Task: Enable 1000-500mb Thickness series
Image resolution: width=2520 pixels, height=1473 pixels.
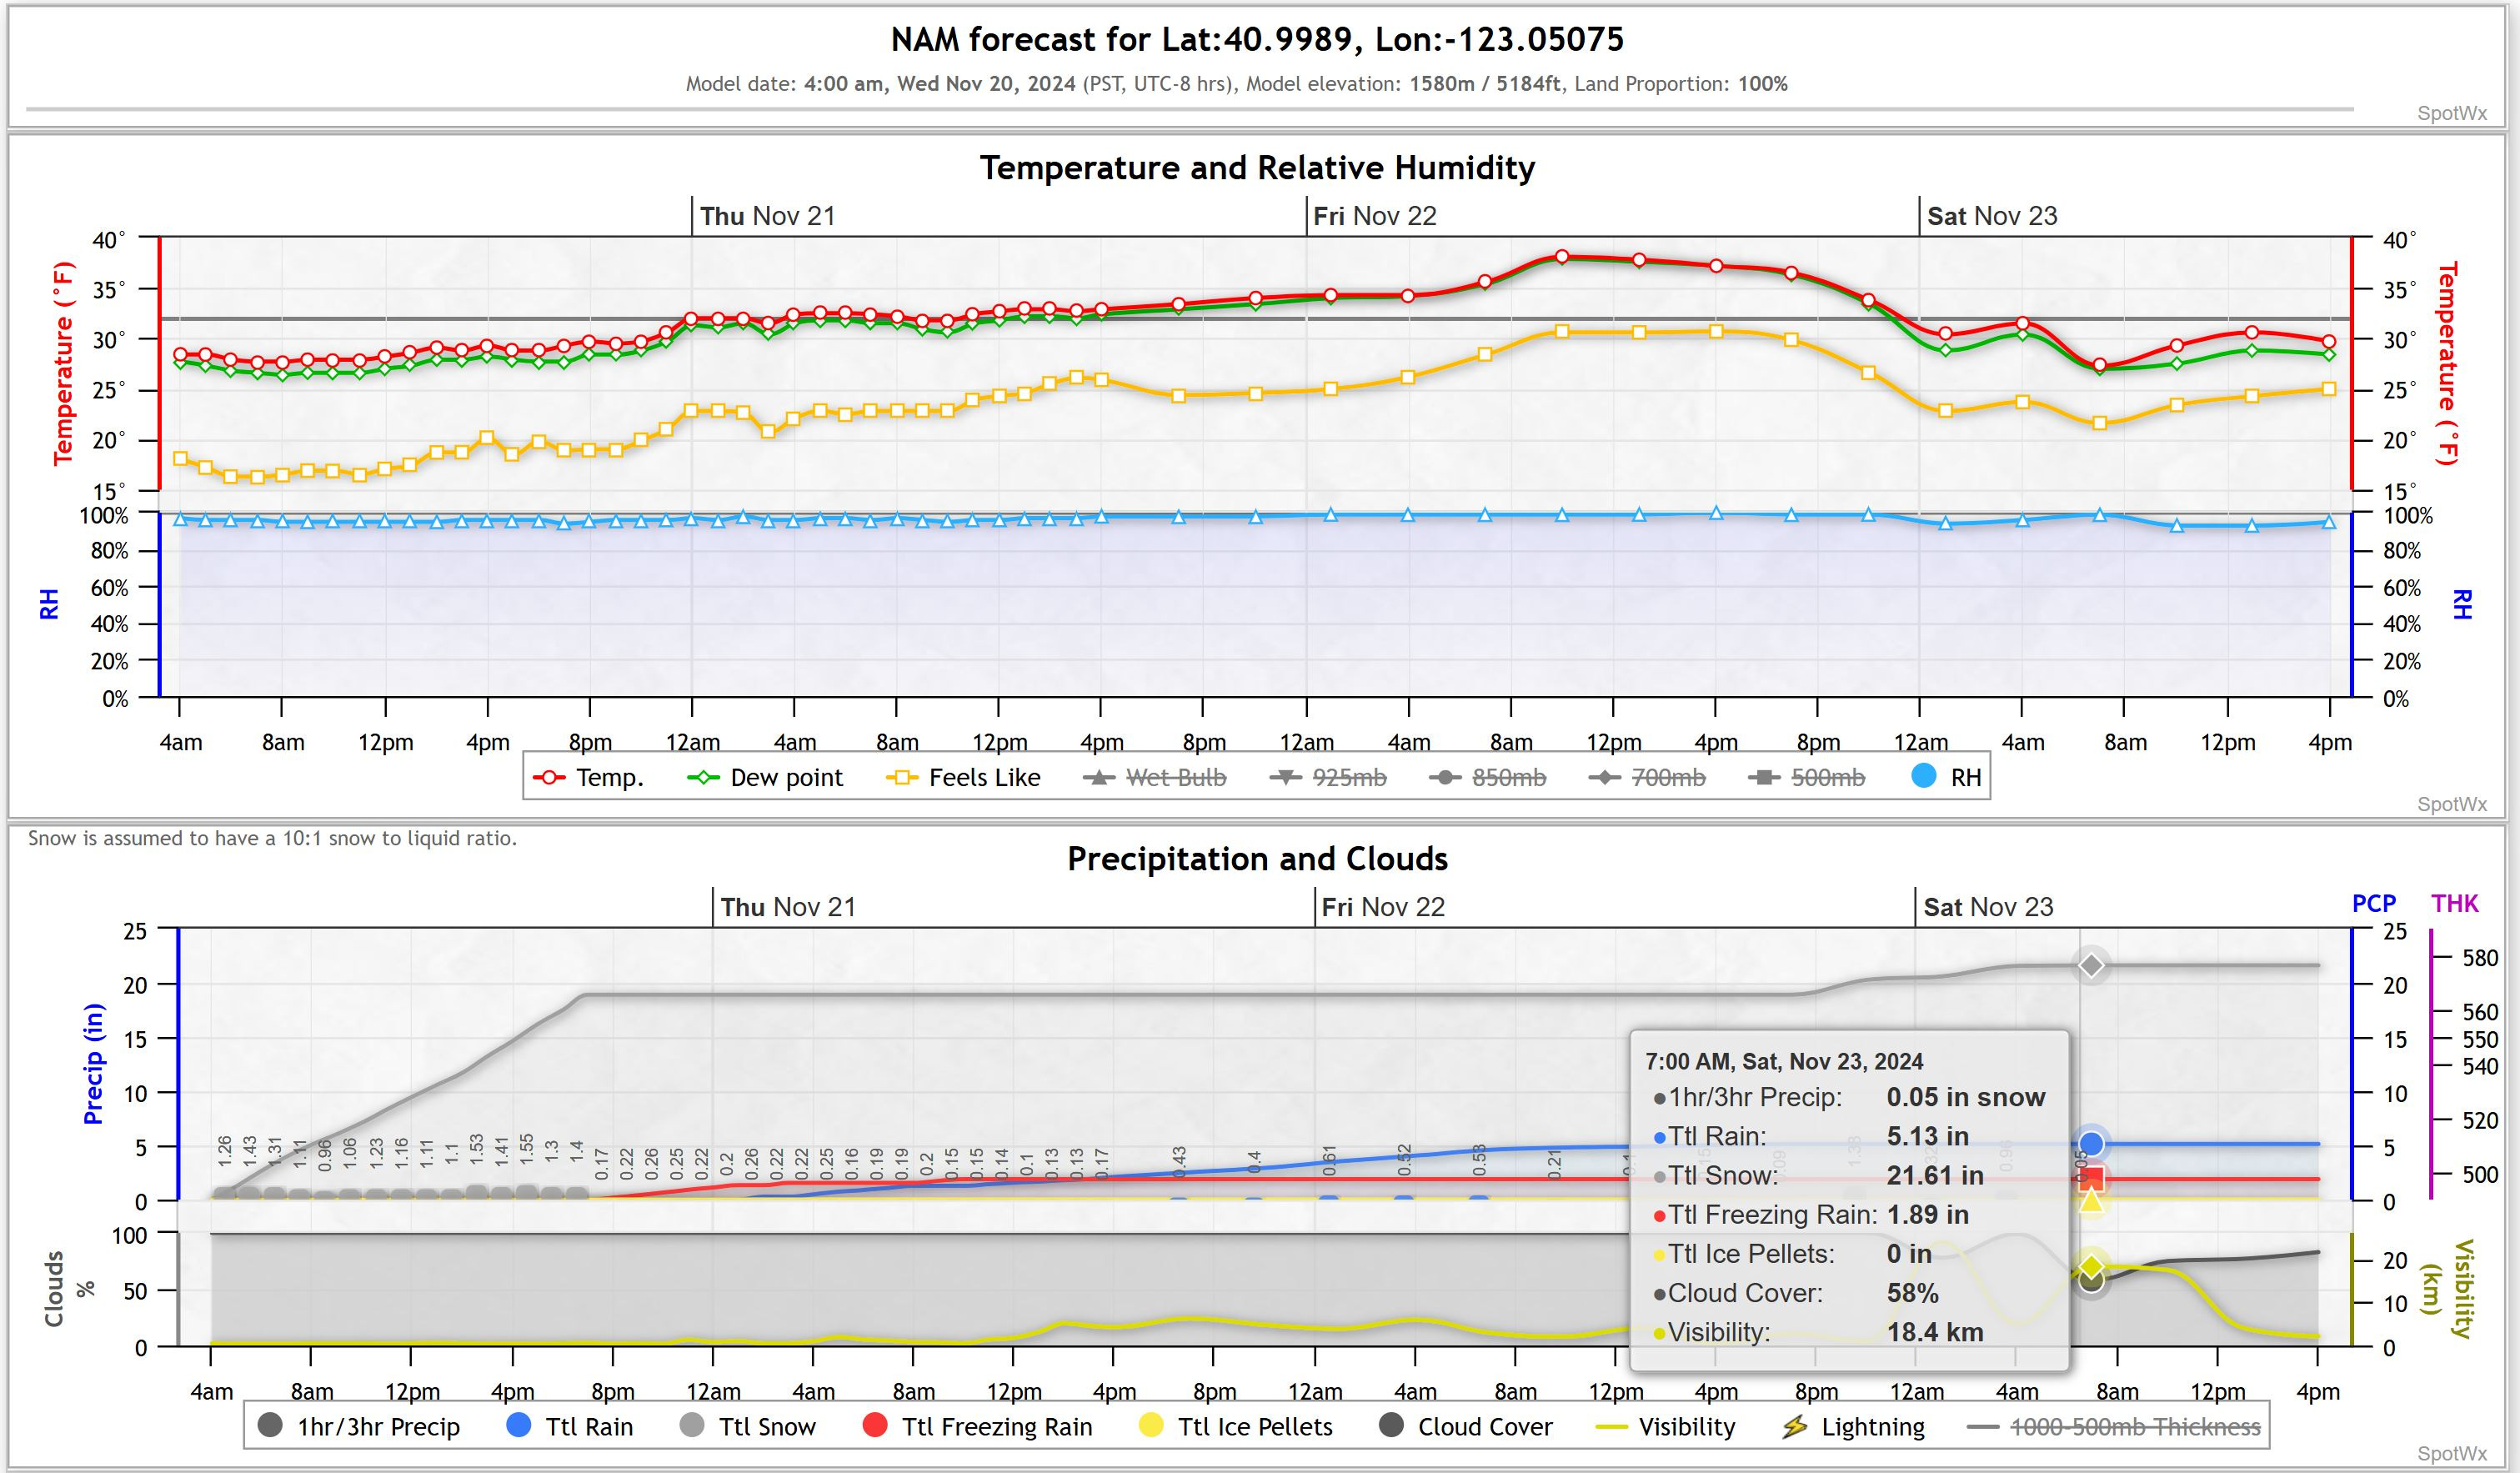Action: [x=2134, y=1426]
